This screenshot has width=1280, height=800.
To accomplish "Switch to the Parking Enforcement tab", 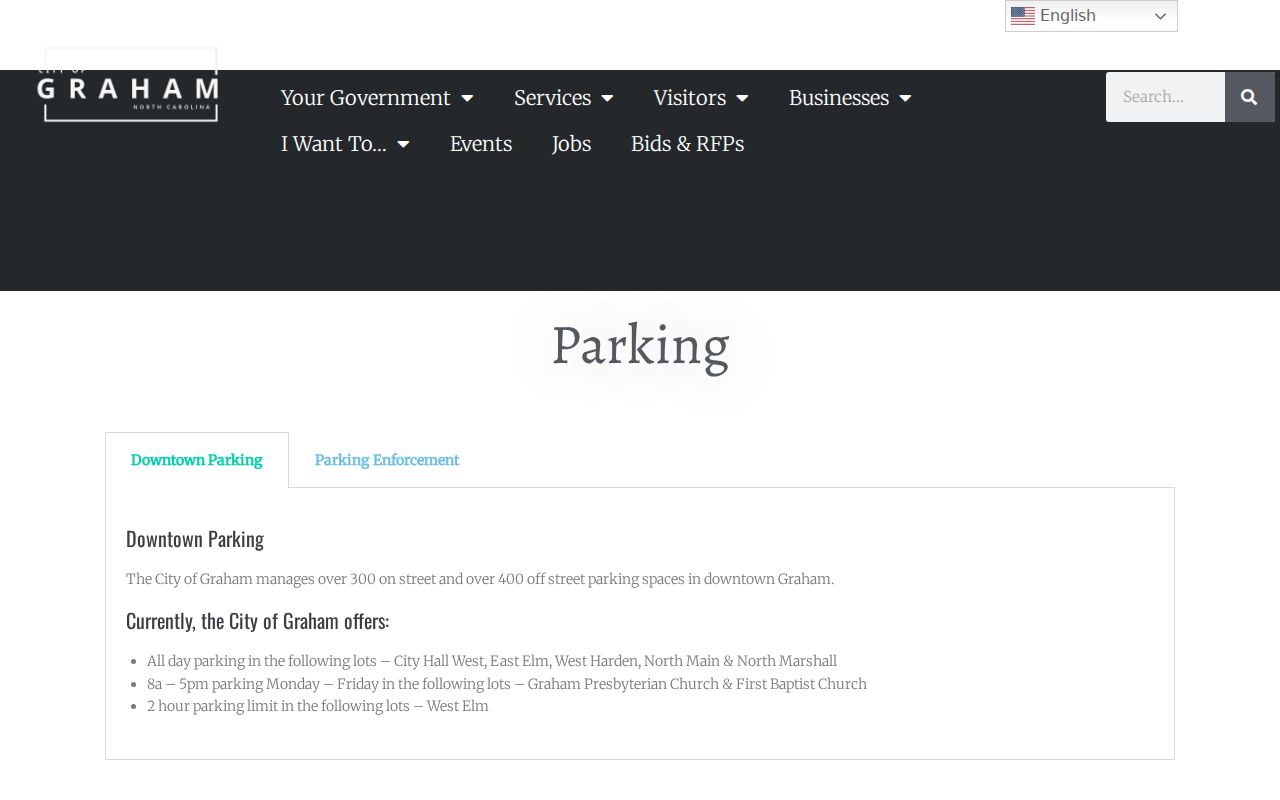I will (387, 460).
